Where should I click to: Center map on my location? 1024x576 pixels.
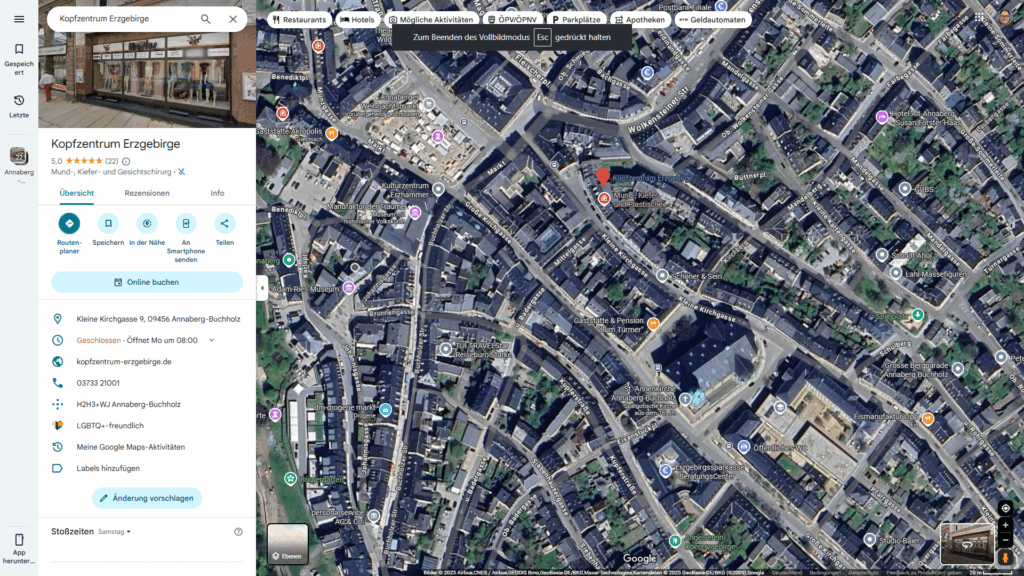tap(1005, 508)
